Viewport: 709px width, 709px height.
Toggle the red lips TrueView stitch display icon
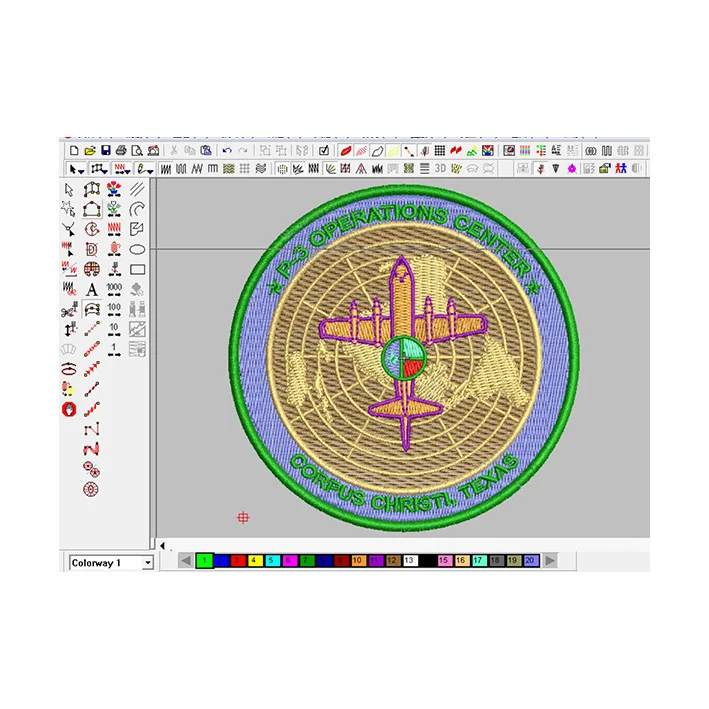pyautogui.click(x=346, y=151)
